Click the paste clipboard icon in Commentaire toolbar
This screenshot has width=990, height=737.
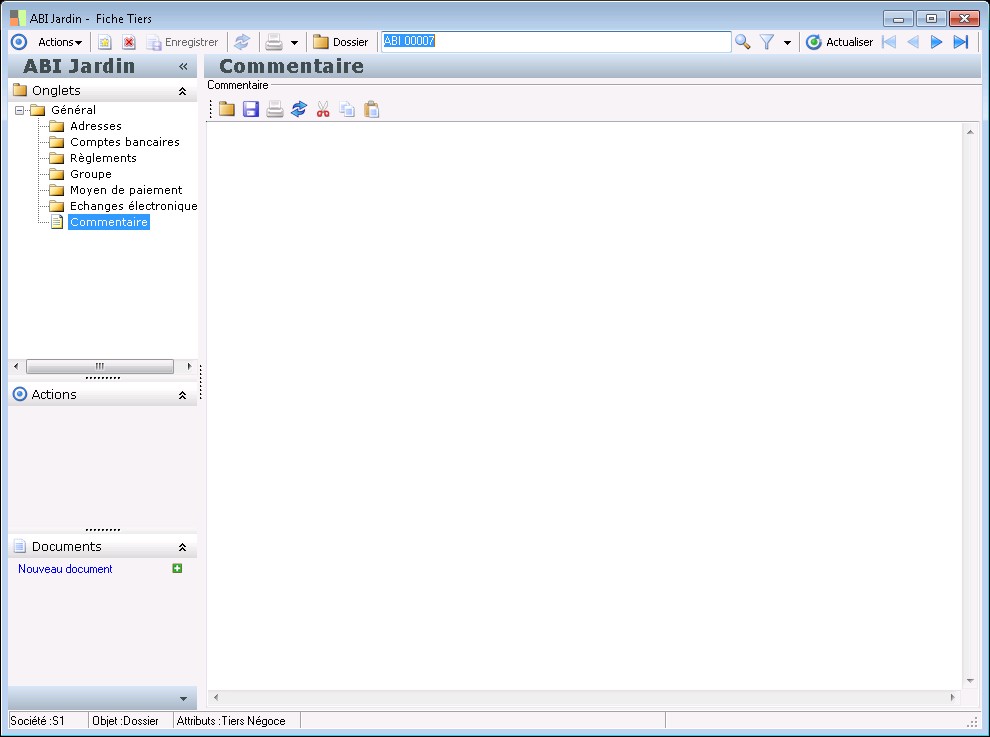pyautogui.click(x=371, y=109)
